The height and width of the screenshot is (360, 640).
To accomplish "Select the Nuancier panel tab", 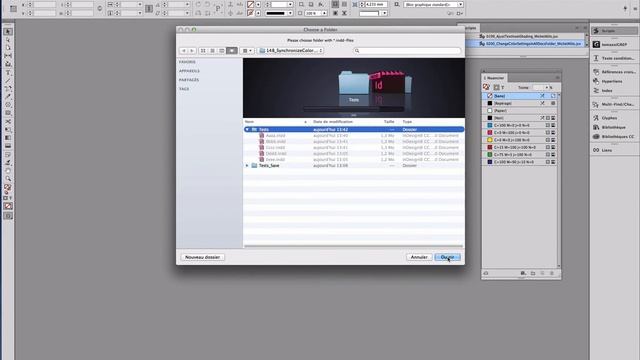I will (495, 78).
